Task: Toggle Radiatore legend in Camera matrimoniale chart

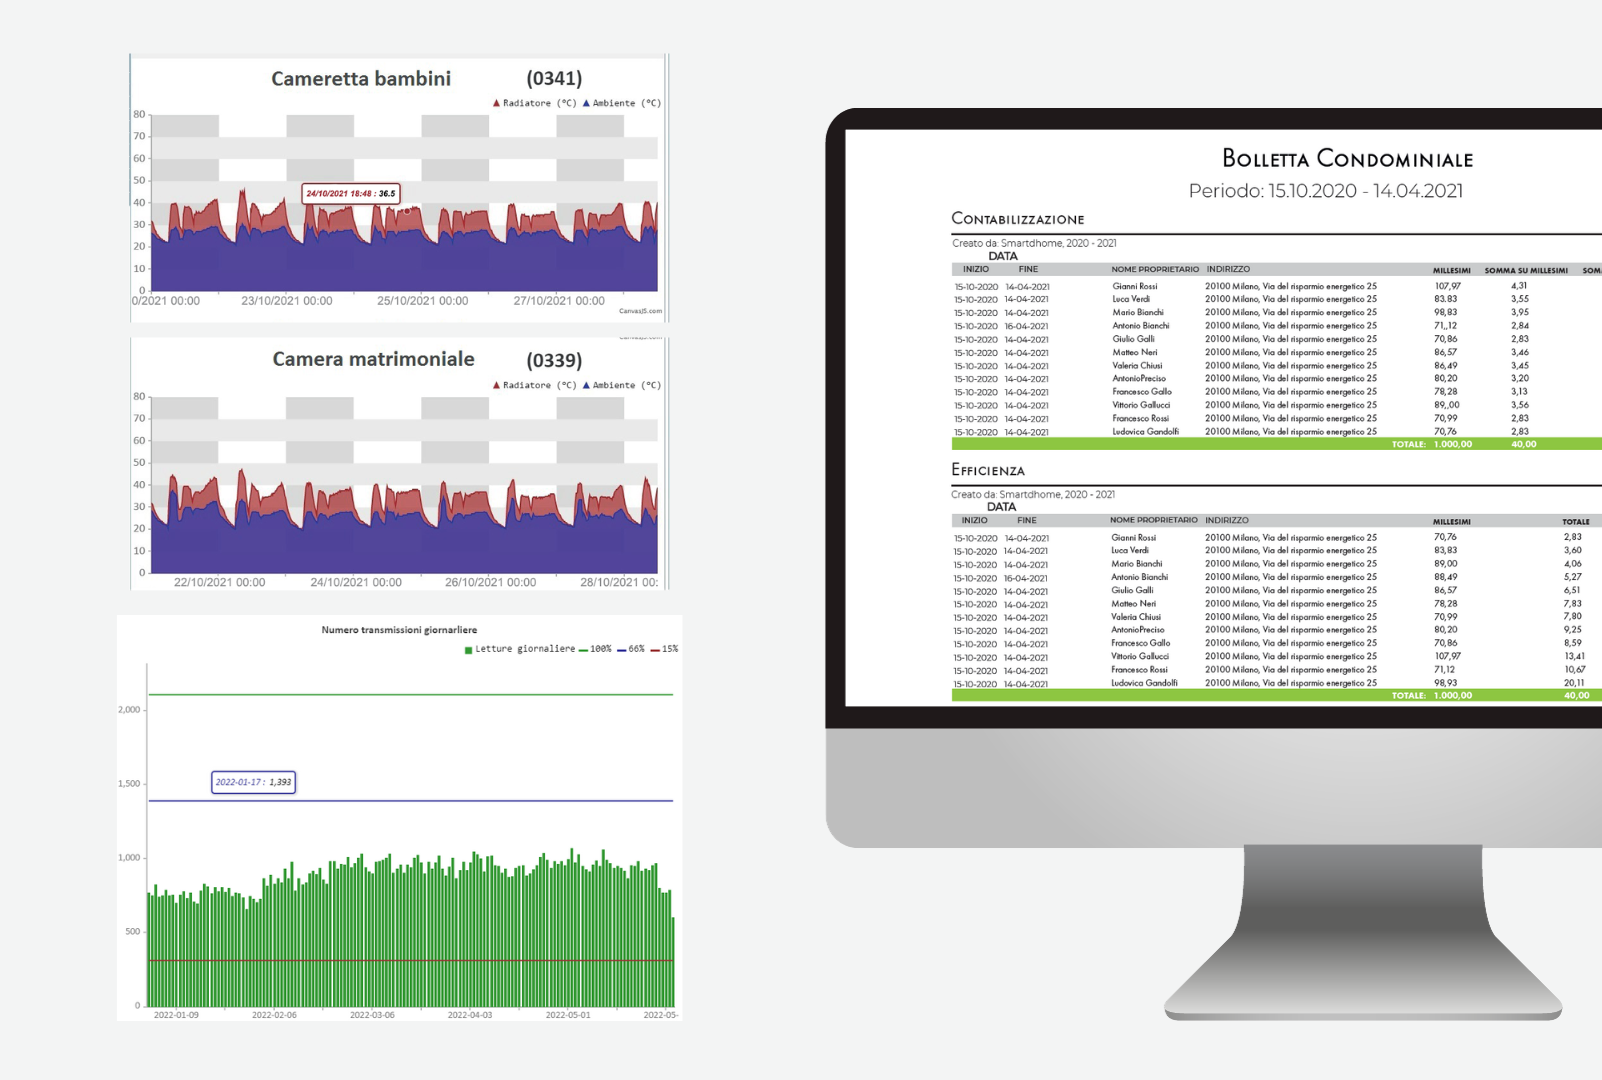Action: pos(534,385)
